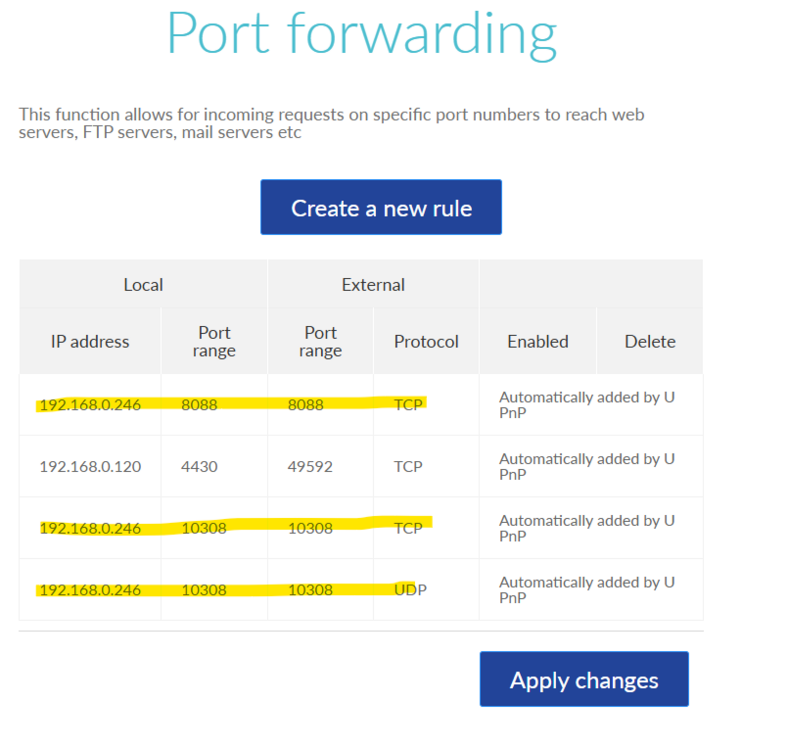Click the function description paragraph text
788x750 pixels.
(x=331, y=124)
